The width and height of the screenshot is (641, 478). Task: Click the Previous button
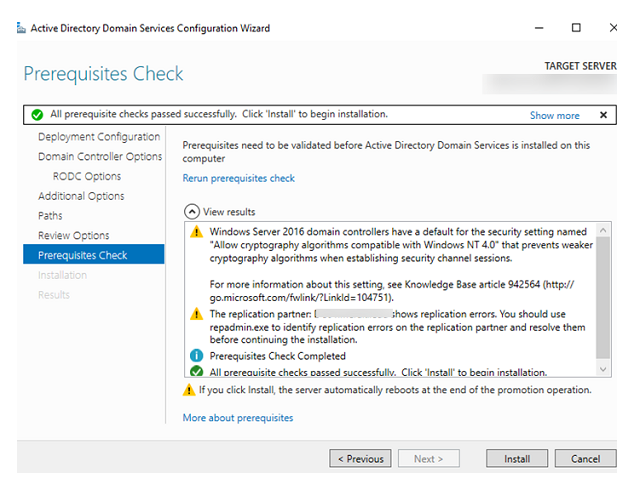(x=360, y=458)
